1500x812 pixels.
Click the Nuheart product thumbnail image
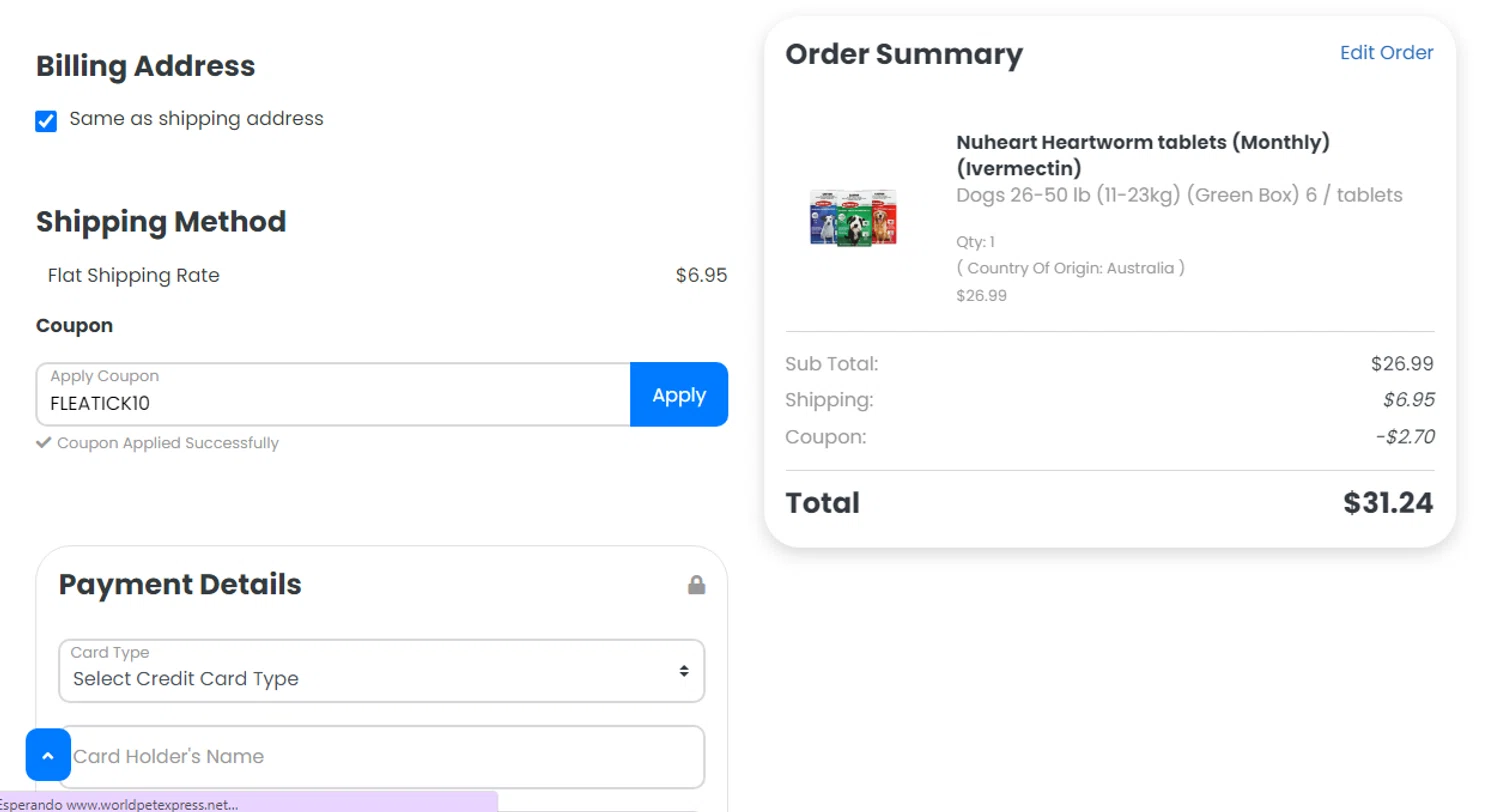click(853, 217)
